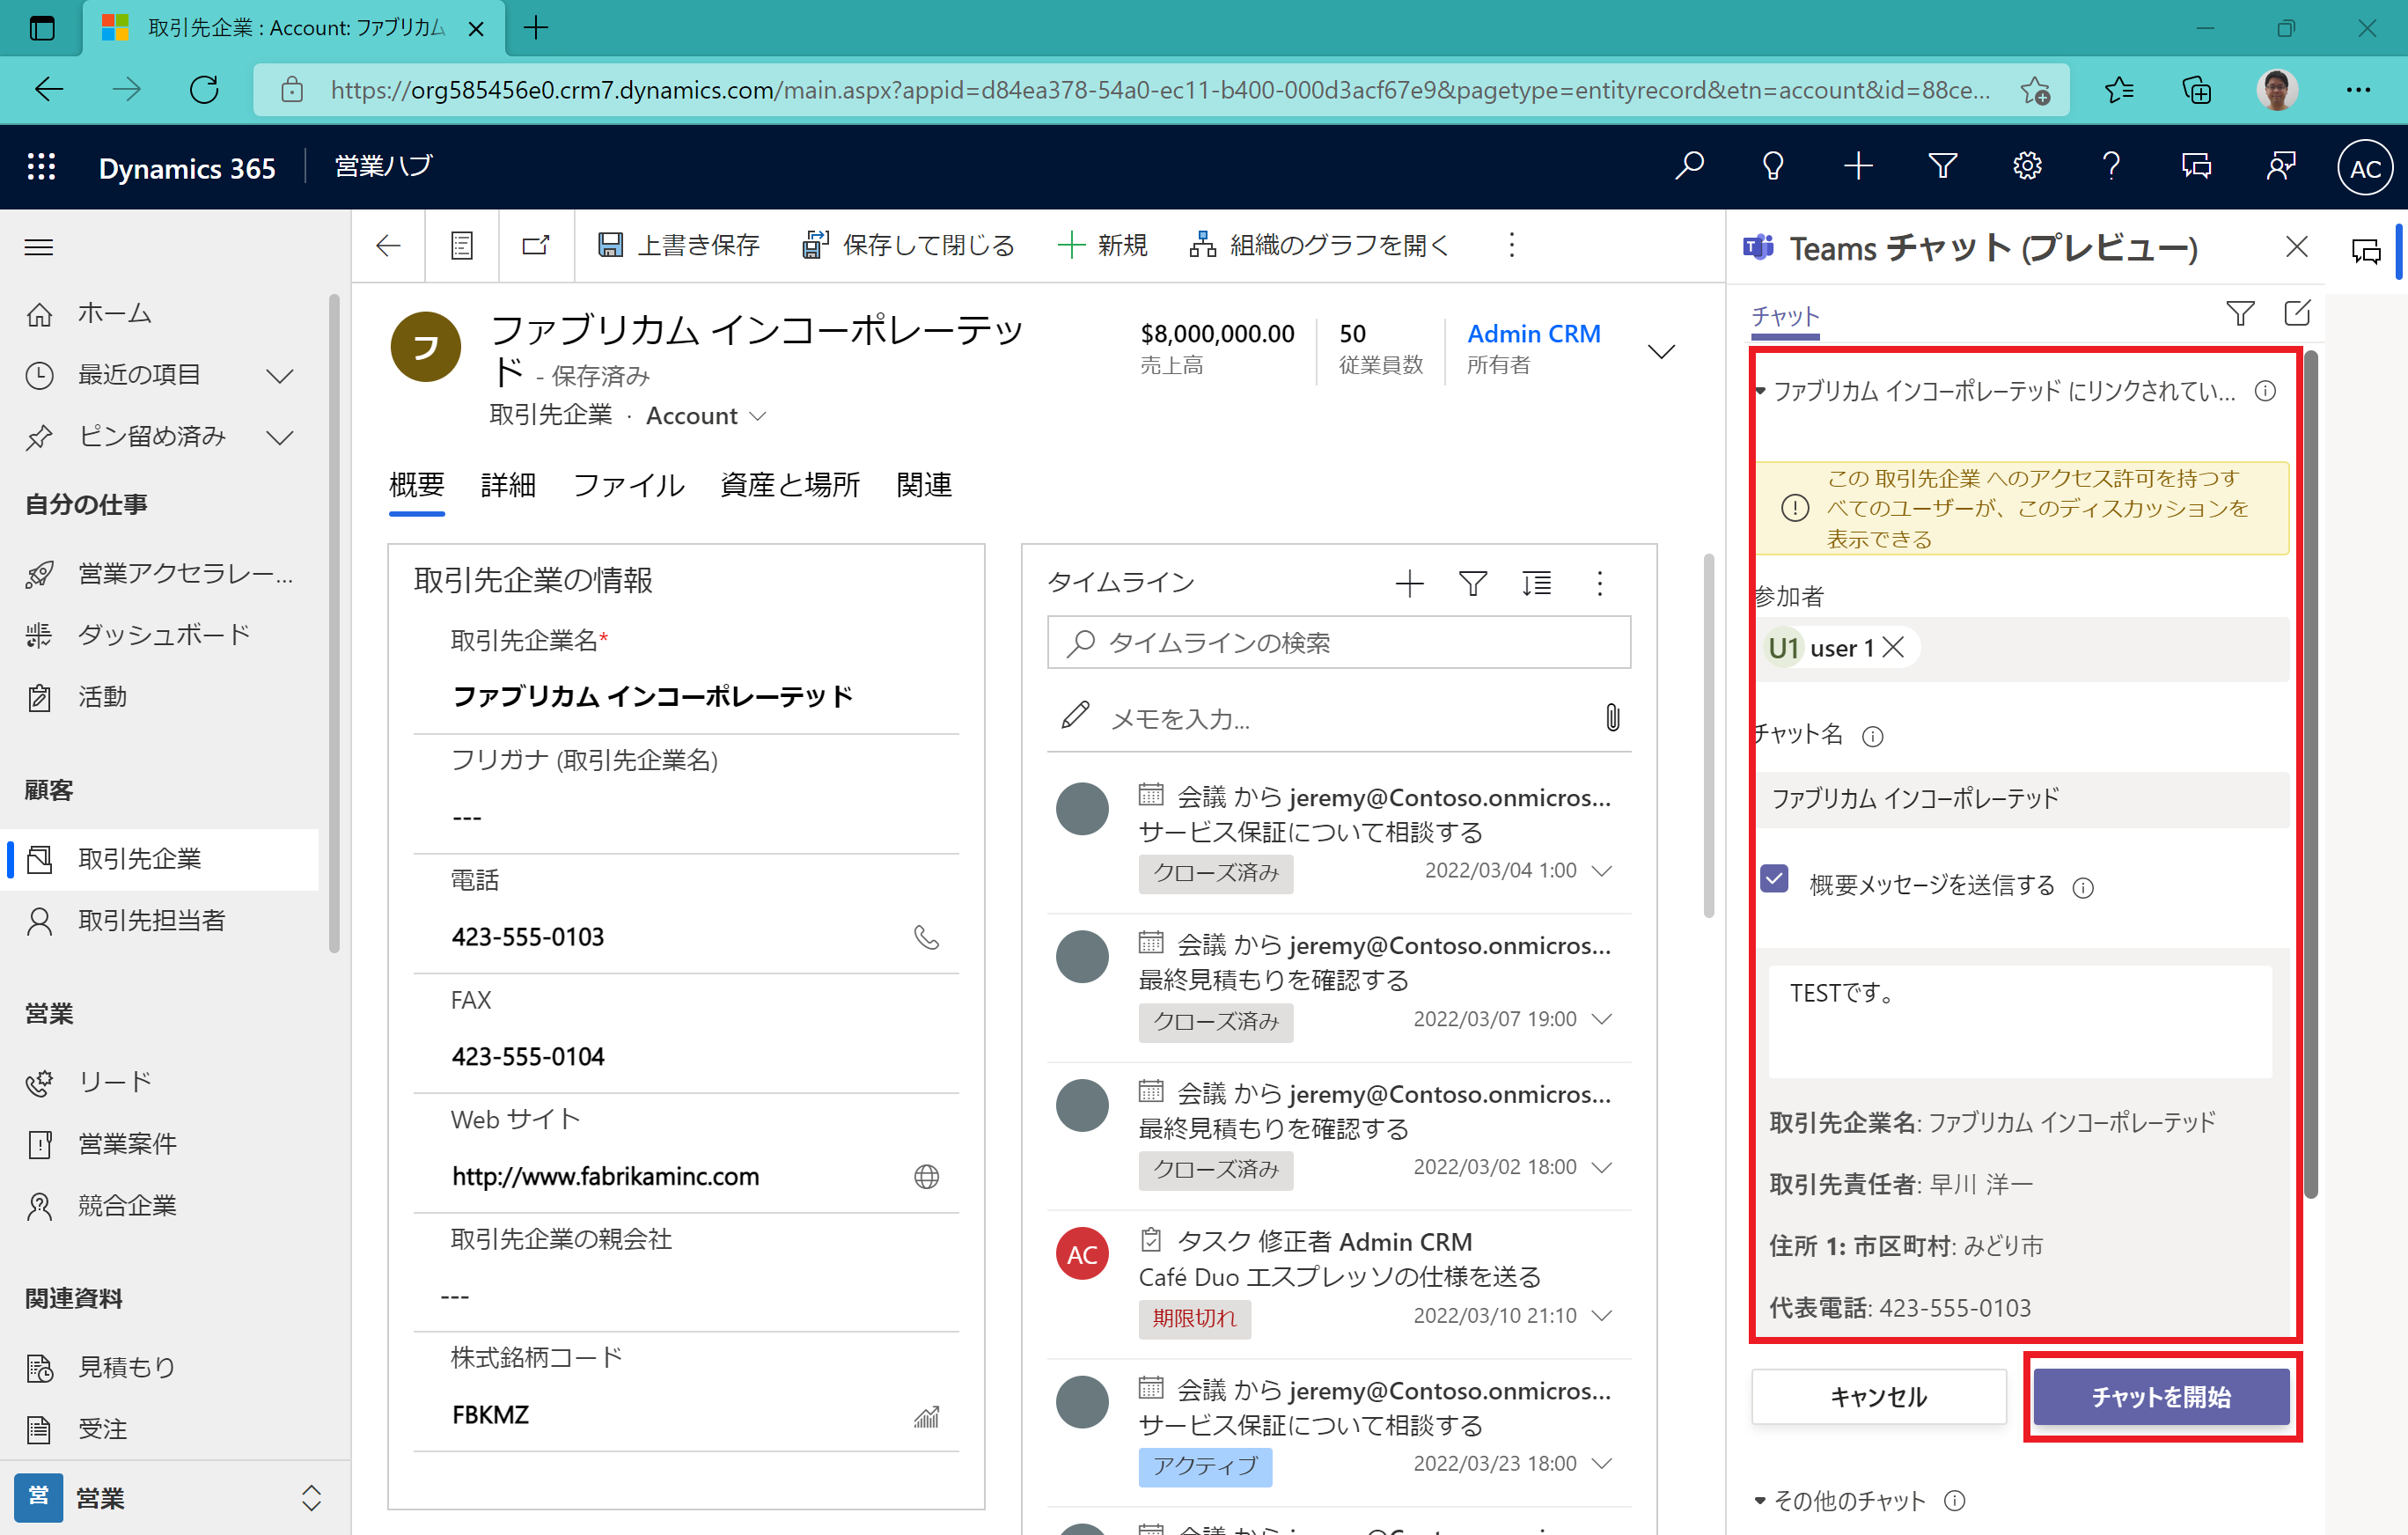Click the globe icon beside website URL
2408x1535 pixels.
[x=927, y=1177]
